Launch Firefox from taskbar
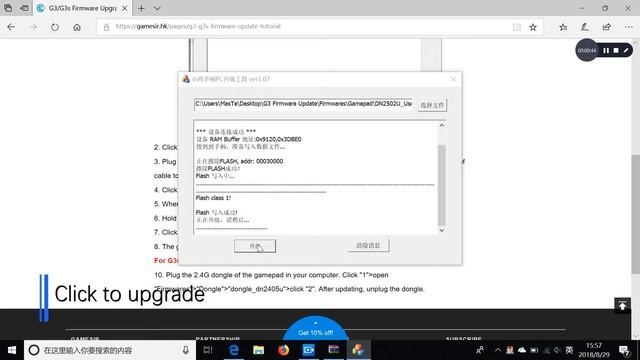This screenshot has width=640, height=360. (283, 350)
